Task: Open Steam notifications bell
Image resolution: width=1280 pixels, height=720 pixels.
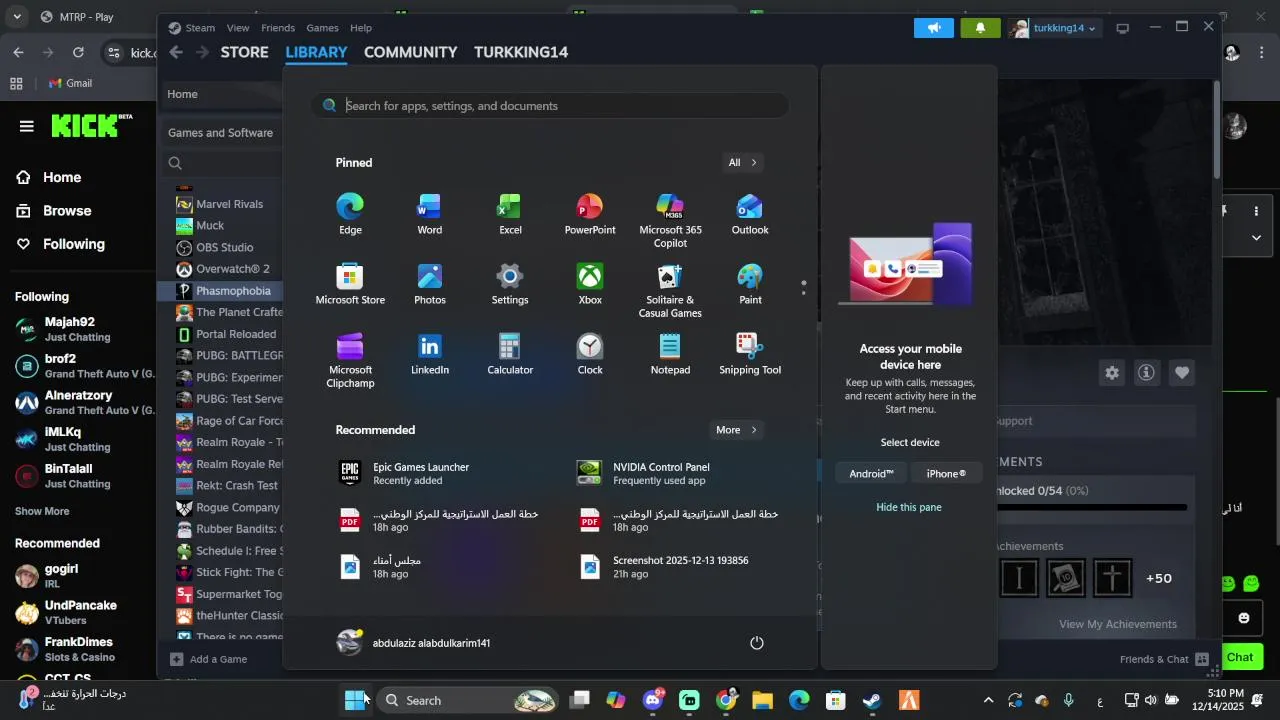Action: (980, 28)
